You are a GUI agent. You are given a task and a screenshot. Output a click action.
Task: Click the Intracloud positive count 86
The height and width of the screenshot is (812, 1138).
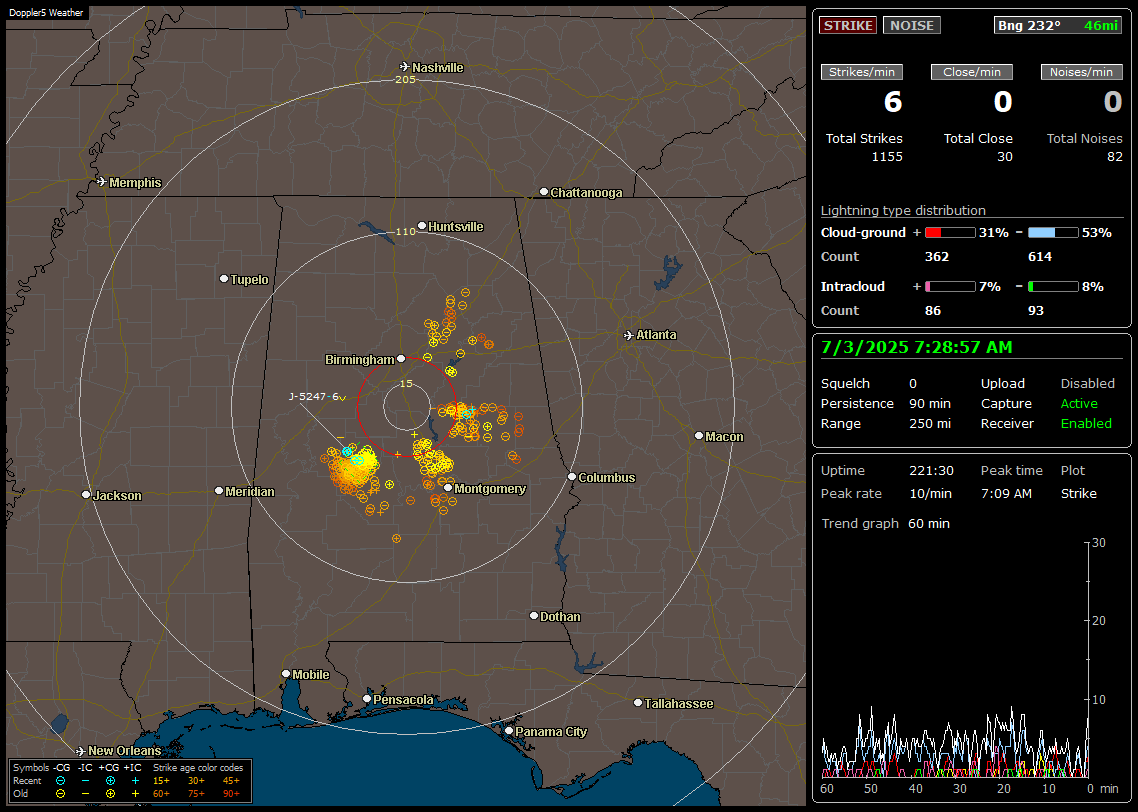point(933,311)
